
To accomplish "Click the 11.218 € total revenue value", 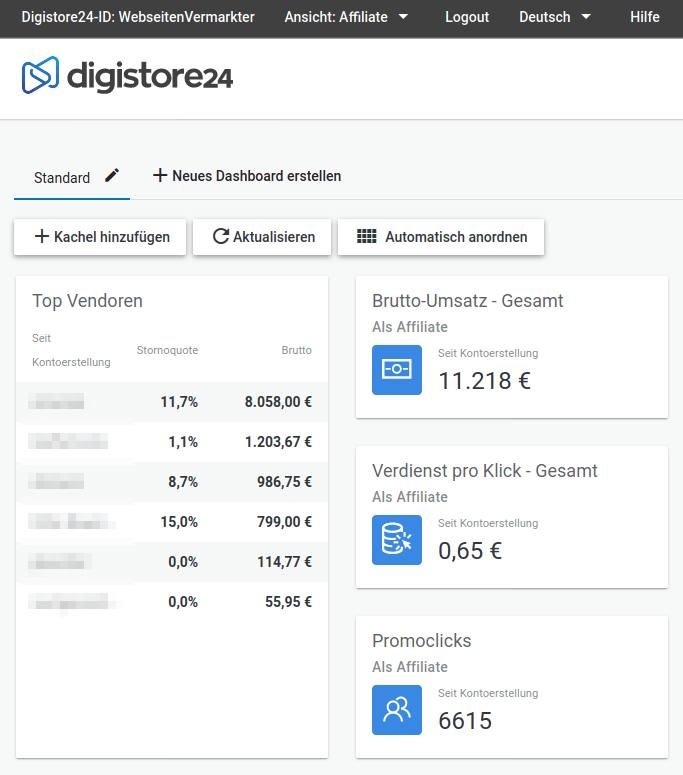I will coord(484,381).
